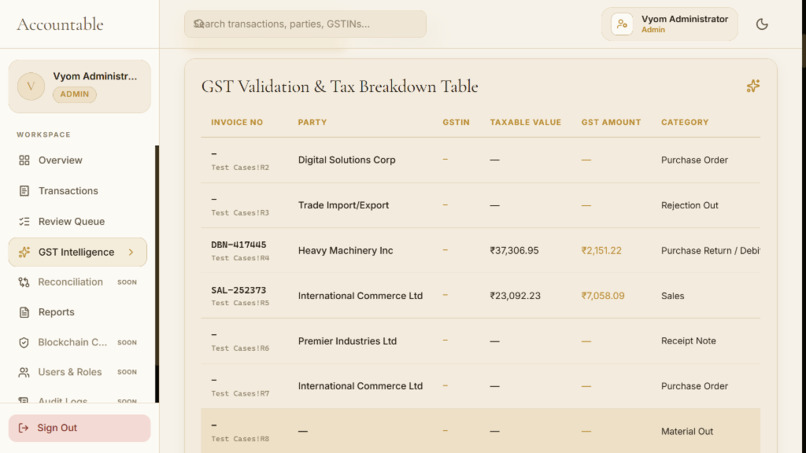Click GST Intelligence sparkle icon

(x=24, y=252)
